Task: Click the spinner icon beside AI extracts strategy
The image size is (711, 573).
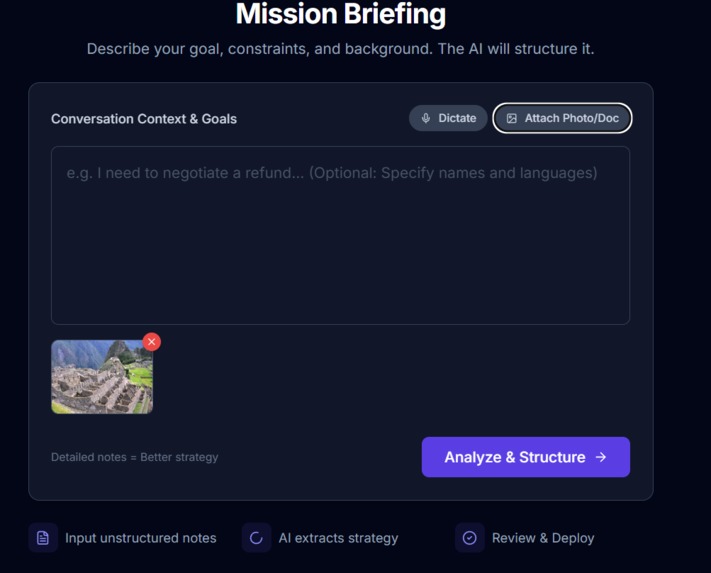Action: 256,538
